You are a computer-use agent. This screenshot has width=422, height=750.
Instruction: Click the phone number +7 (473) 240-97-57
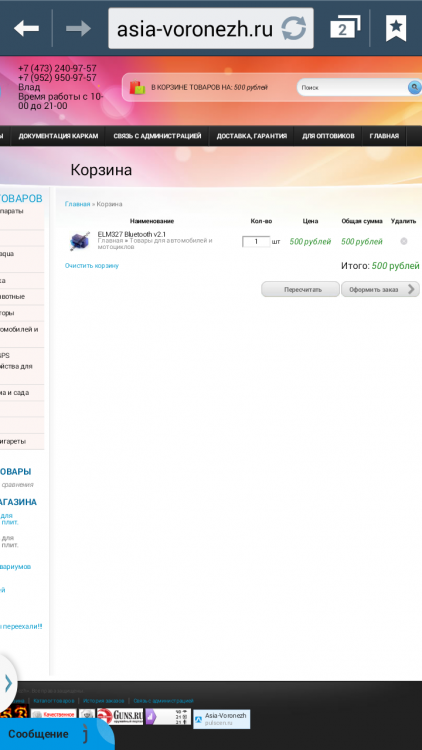pyautogui.click(x=57, y=68)
